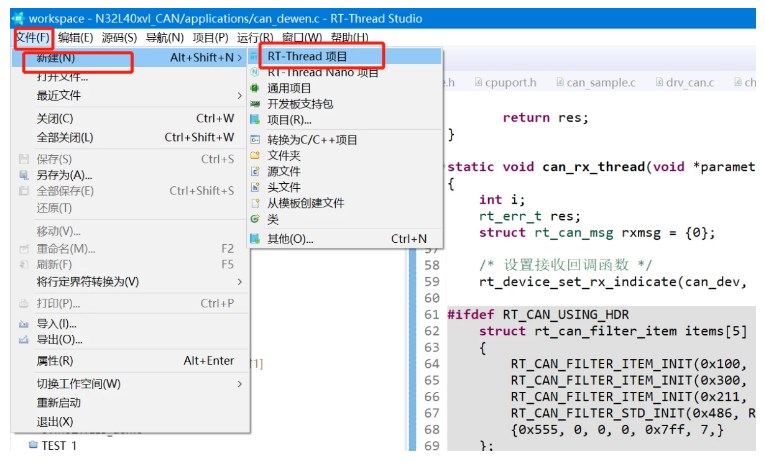
Task: Click the 从模板创建文件 icon
Action: point(255,203)
